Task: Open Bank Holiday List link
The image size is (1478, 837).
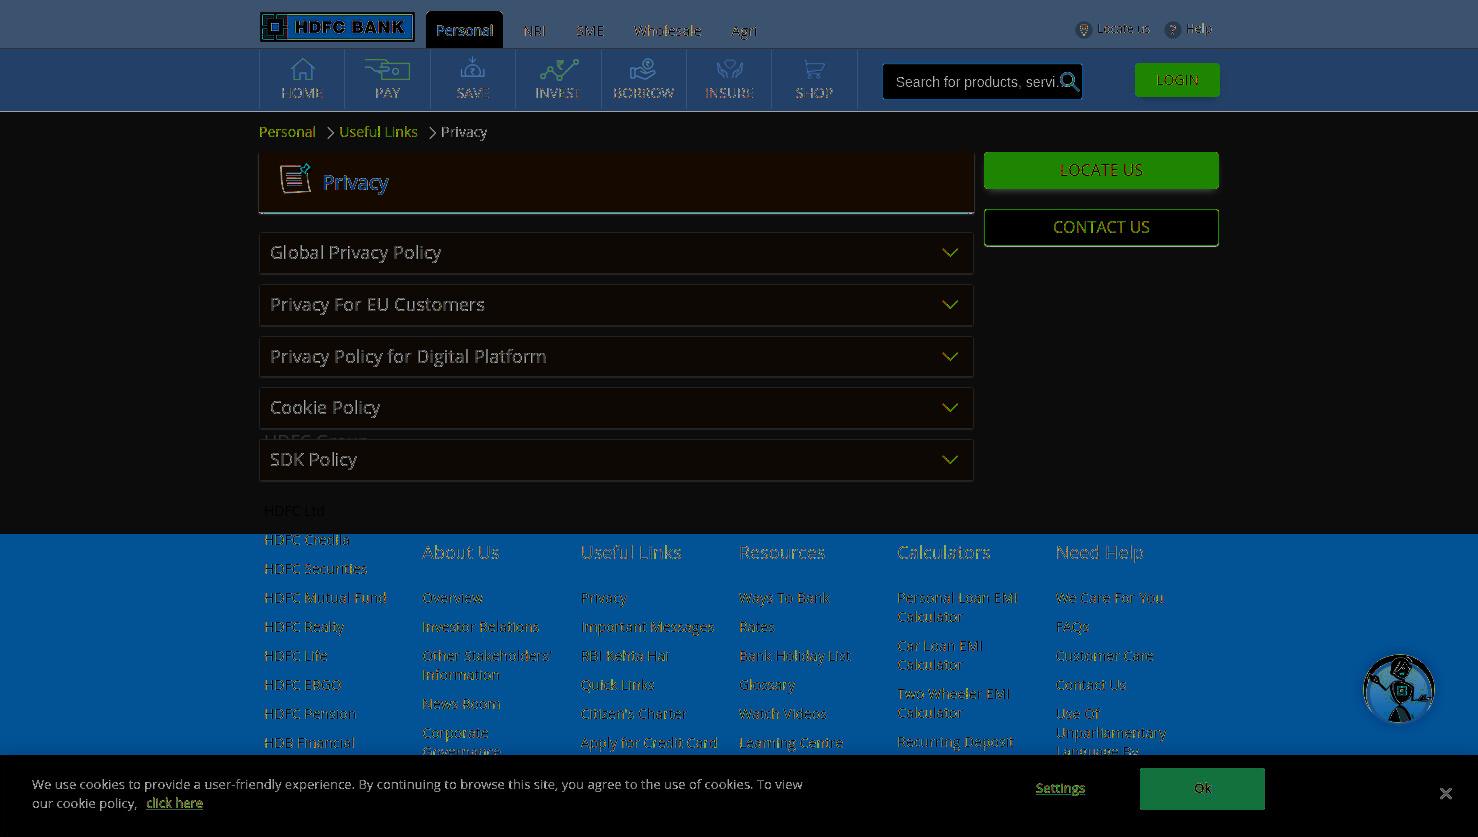Action: tap(795, 656)
